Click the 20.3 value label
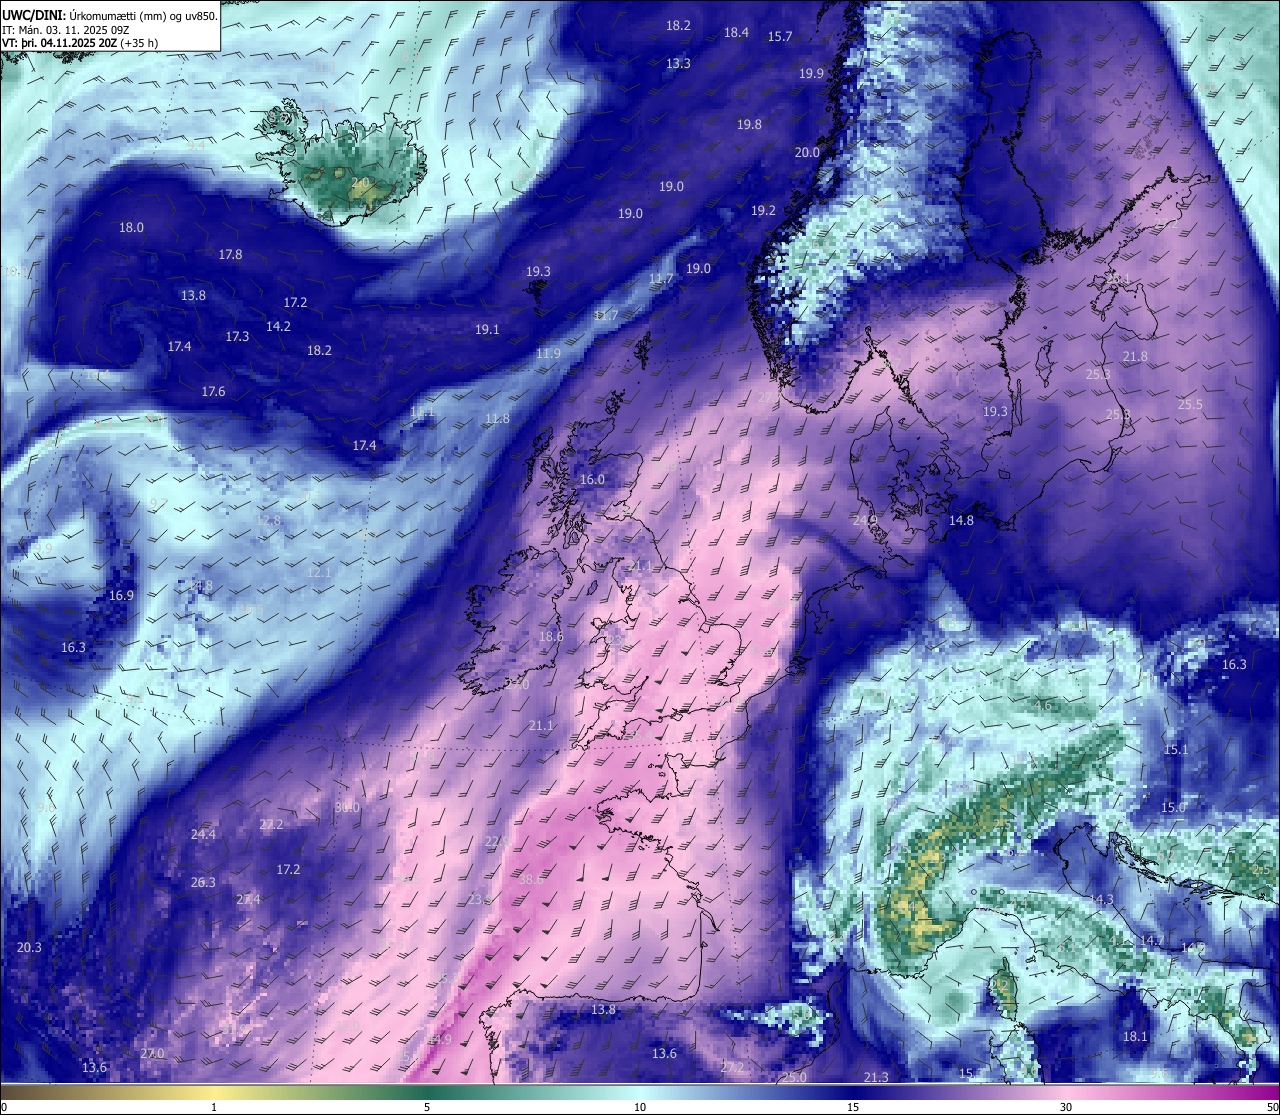 click(29, 947)
